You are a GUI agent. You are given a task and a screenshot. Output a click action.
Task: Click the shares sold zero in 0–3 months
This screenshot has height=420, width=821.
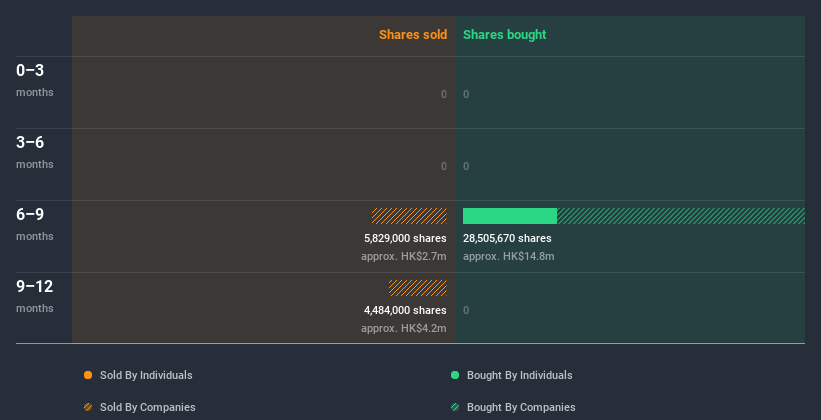[444, 94]
